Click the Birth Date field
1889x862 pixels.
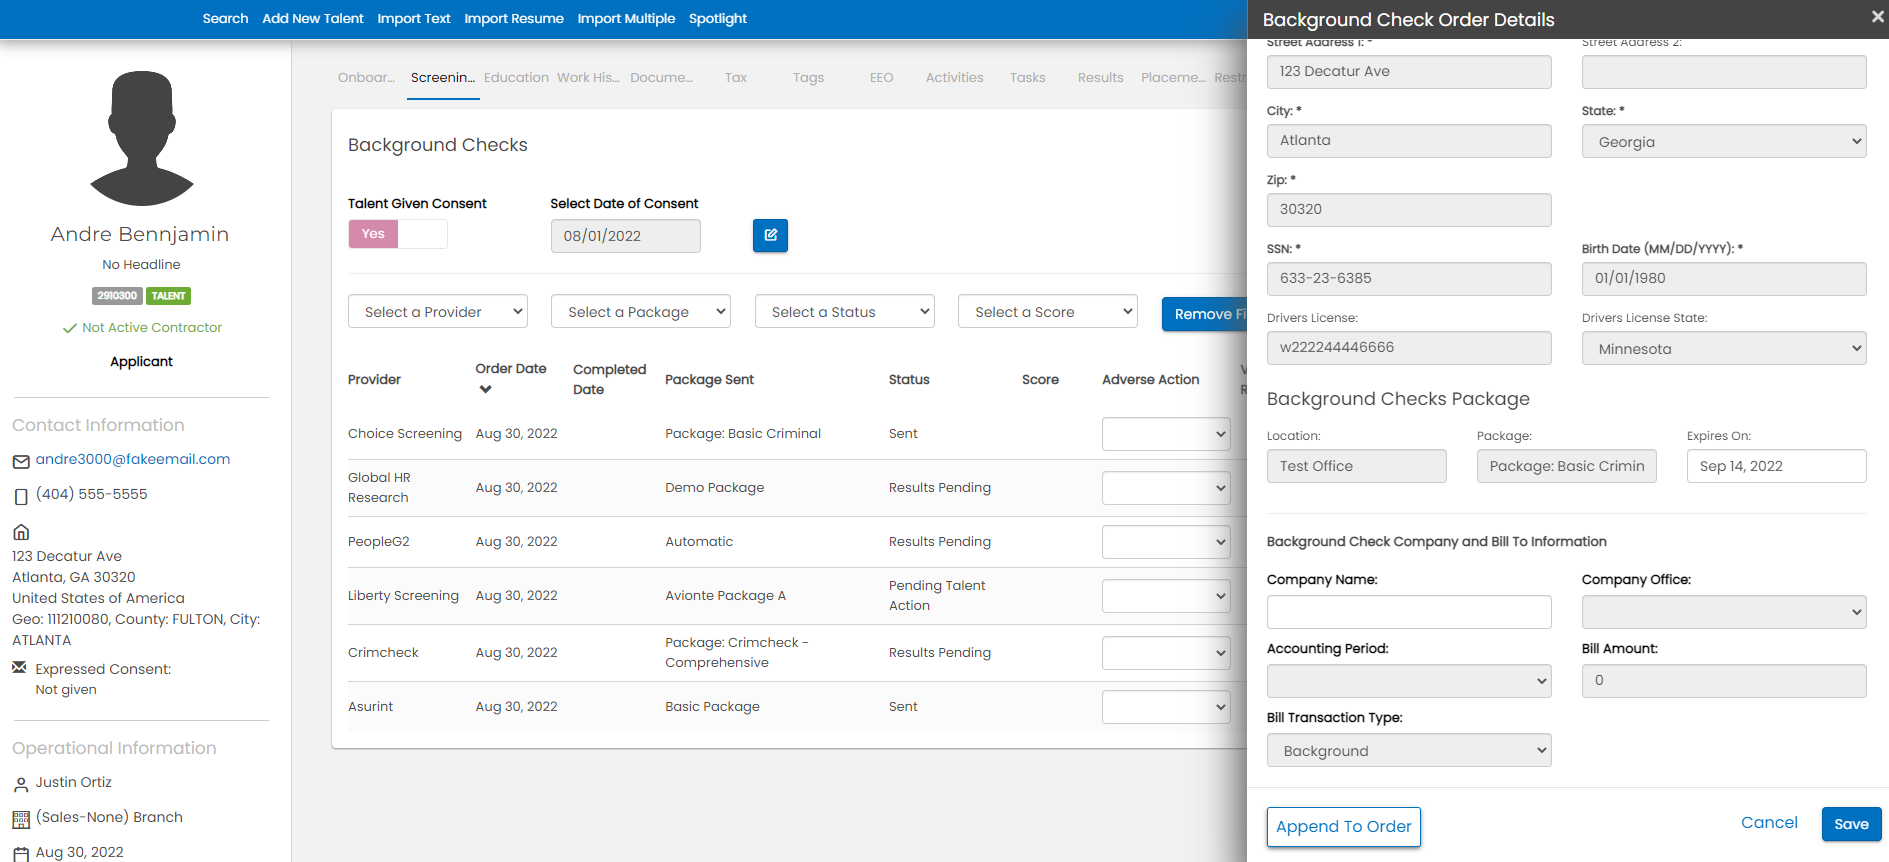[x=1724, y=278]
